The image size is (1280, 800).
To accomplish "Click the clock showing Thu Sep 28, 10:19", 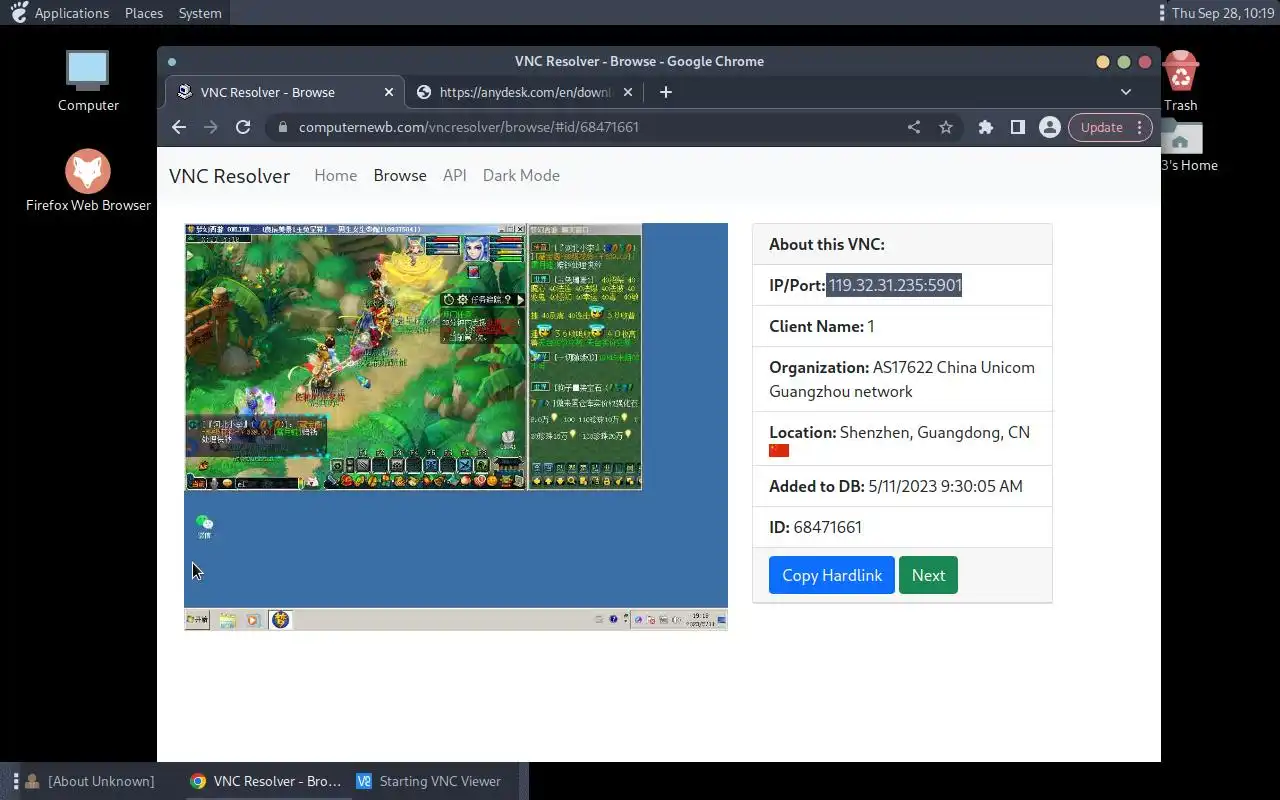I will pyautogui.click(x=1223, y=13).
